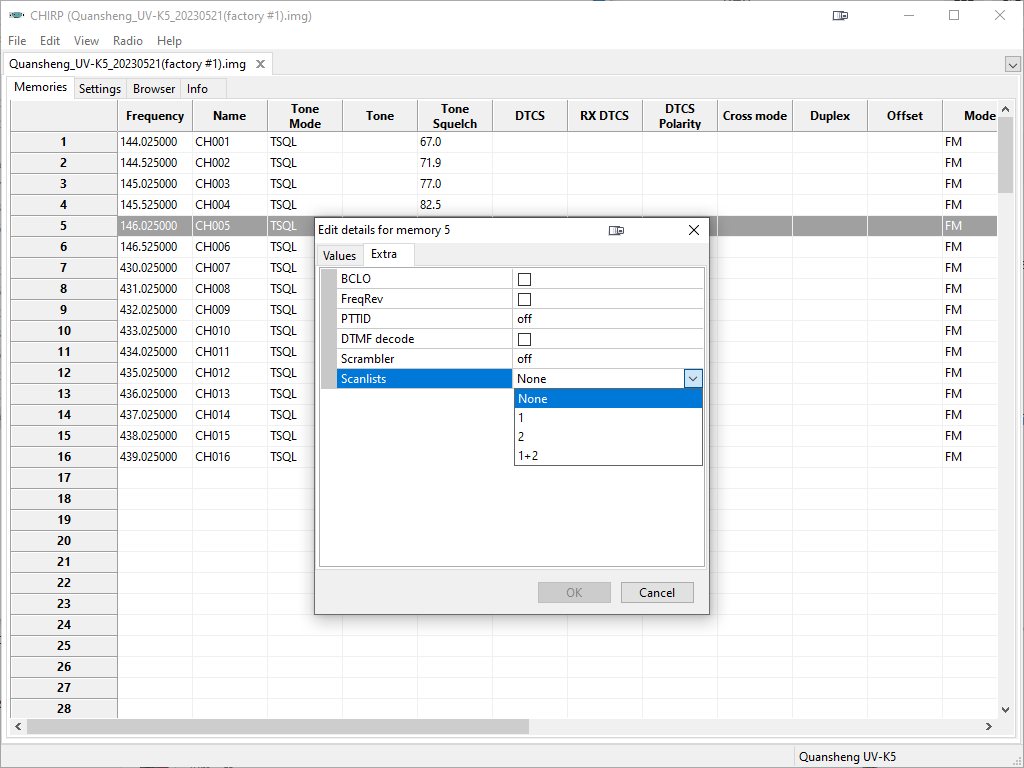This screenshot has height=768, width=1024.
Task: Select memory row header 1
Action: [64, 142]
